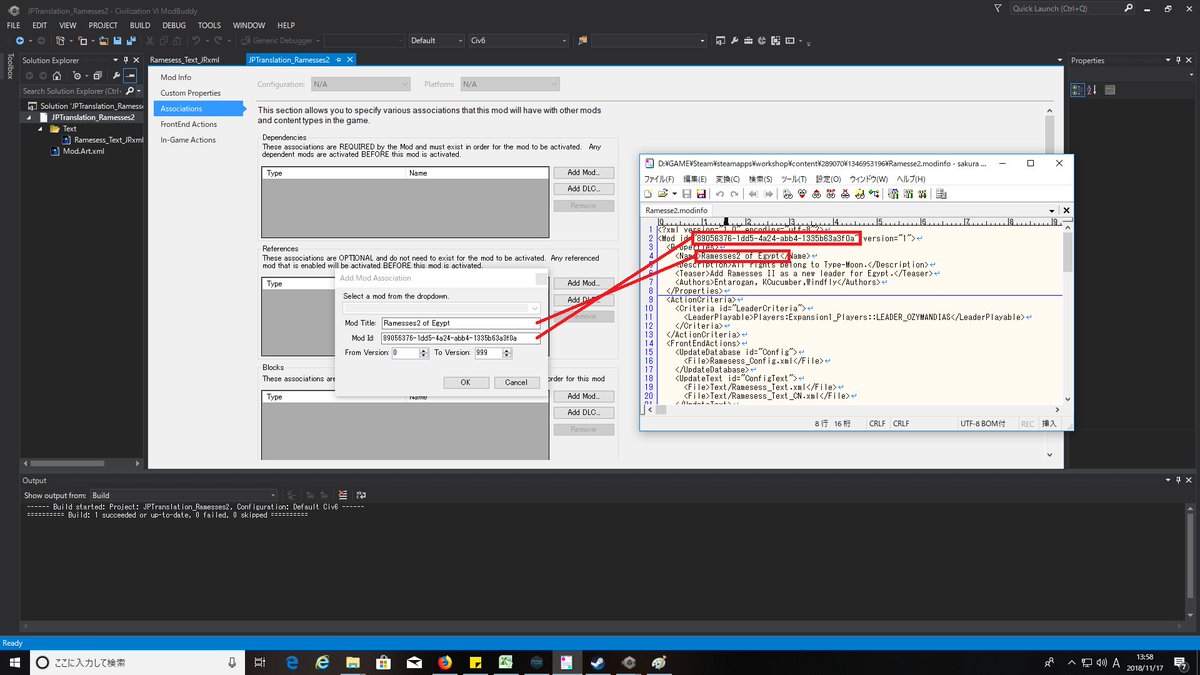This screenshot has width=1200, height=675.
Task: Open Steam from the Windows taskbar
Action: [597, 662]
